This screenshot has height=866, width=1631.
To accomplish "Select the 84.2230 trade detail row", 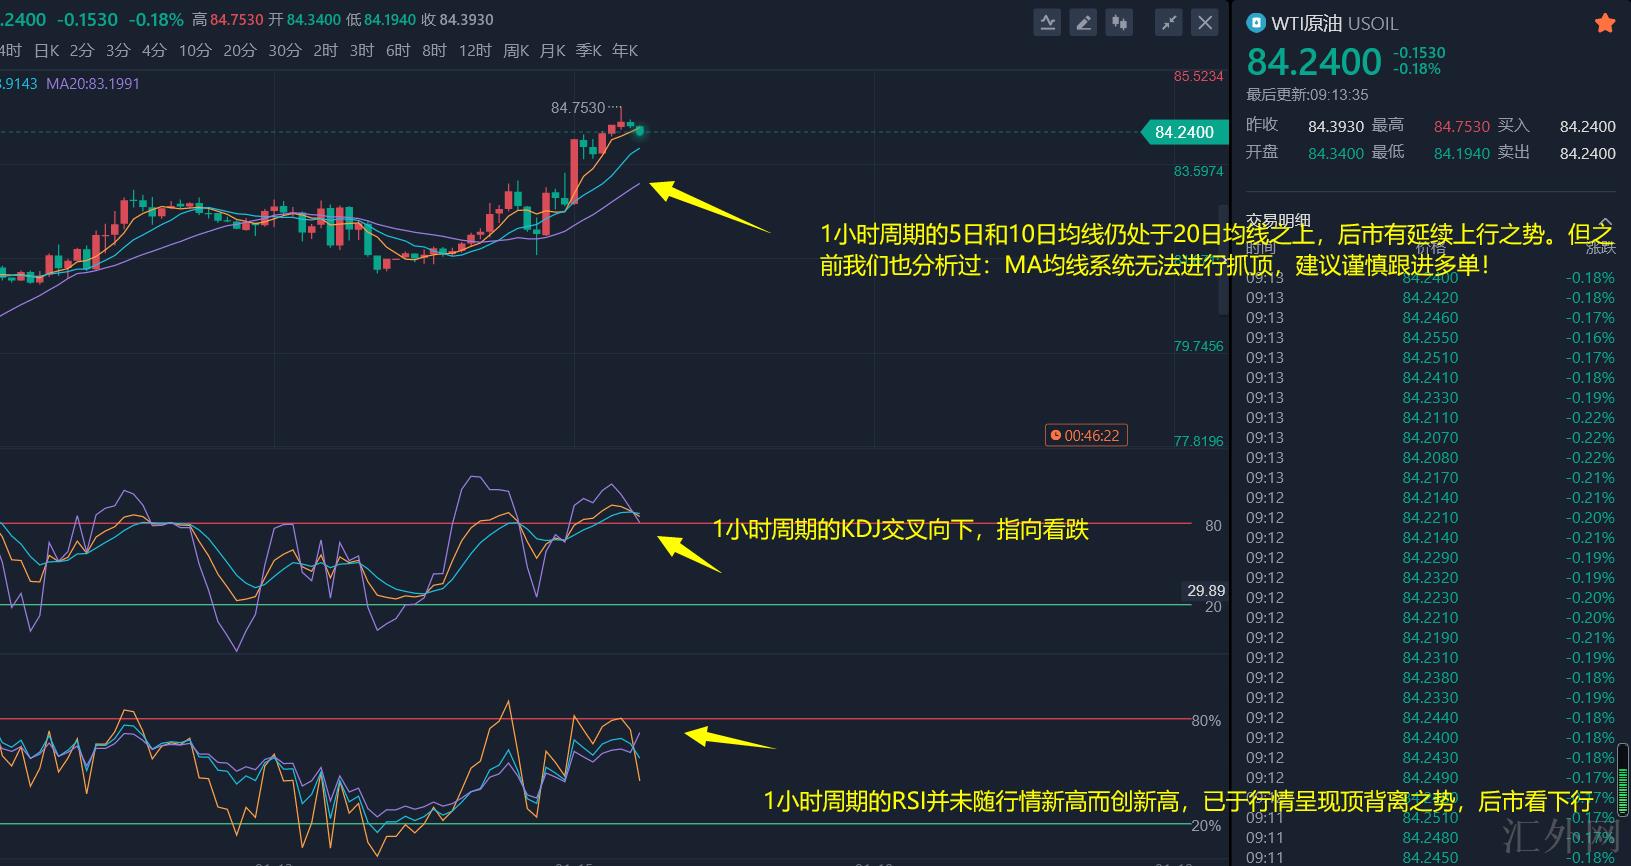I will tap(1430, 598).
